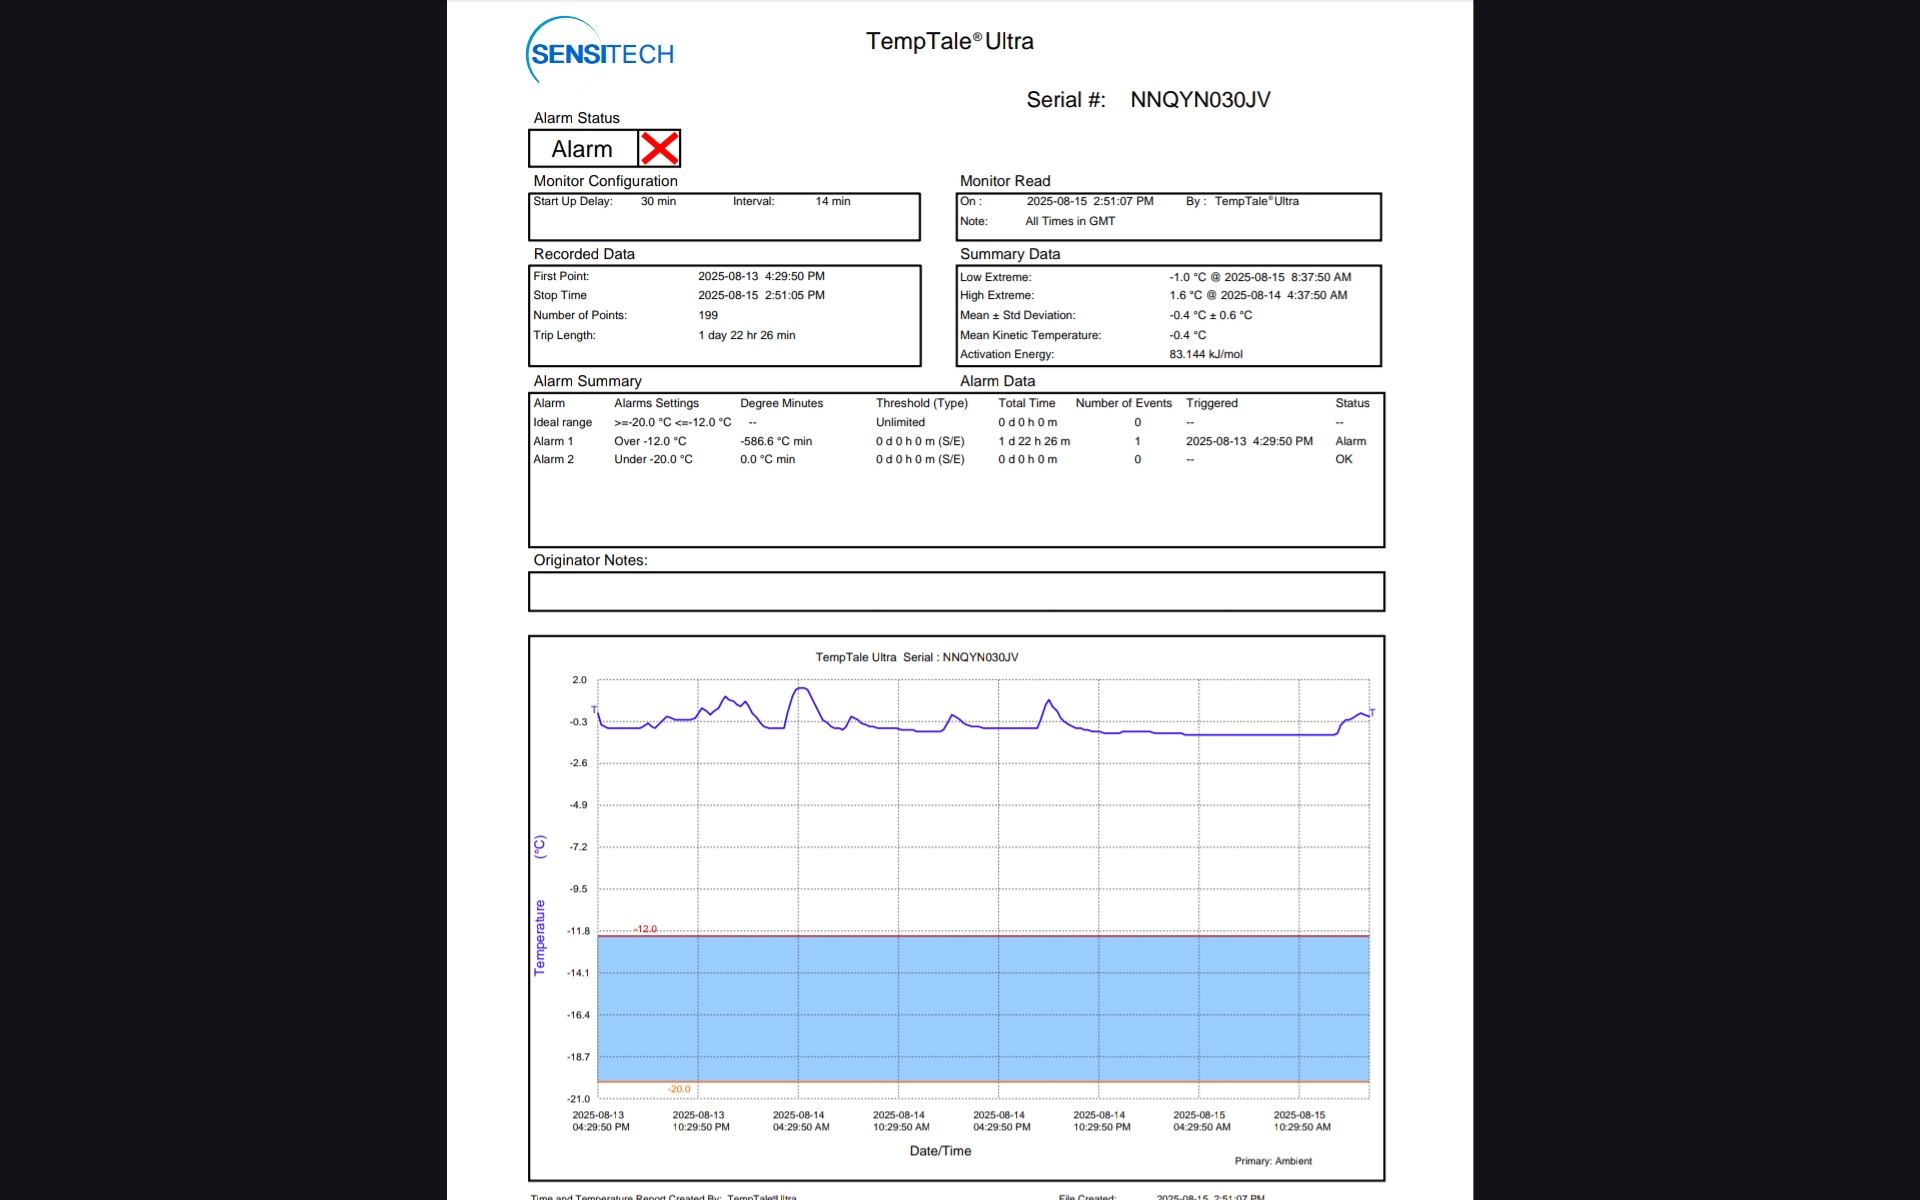The width and height of the screenshot is (1920, 1200).
Task: Click the serial number NNQYN030JV in the header
Action: pos(1199,100)
